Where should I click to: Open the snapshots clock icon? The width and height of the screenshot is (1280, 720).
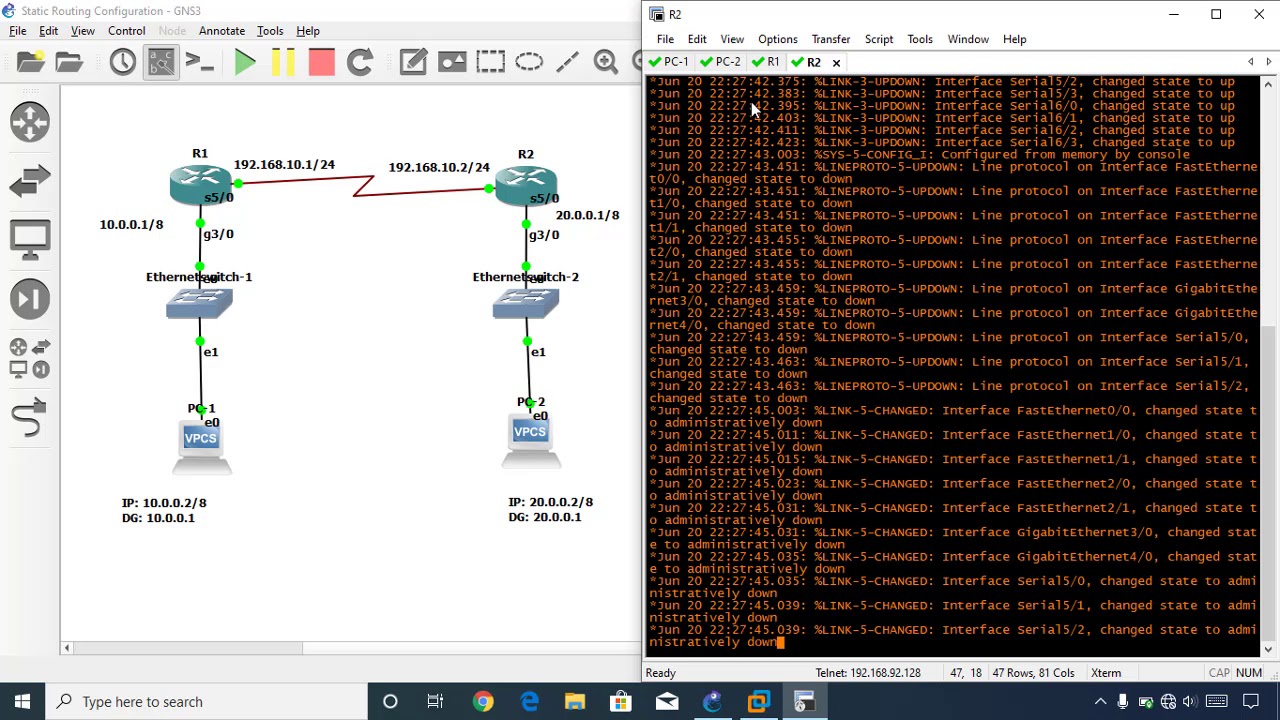[x=122, y=62]
